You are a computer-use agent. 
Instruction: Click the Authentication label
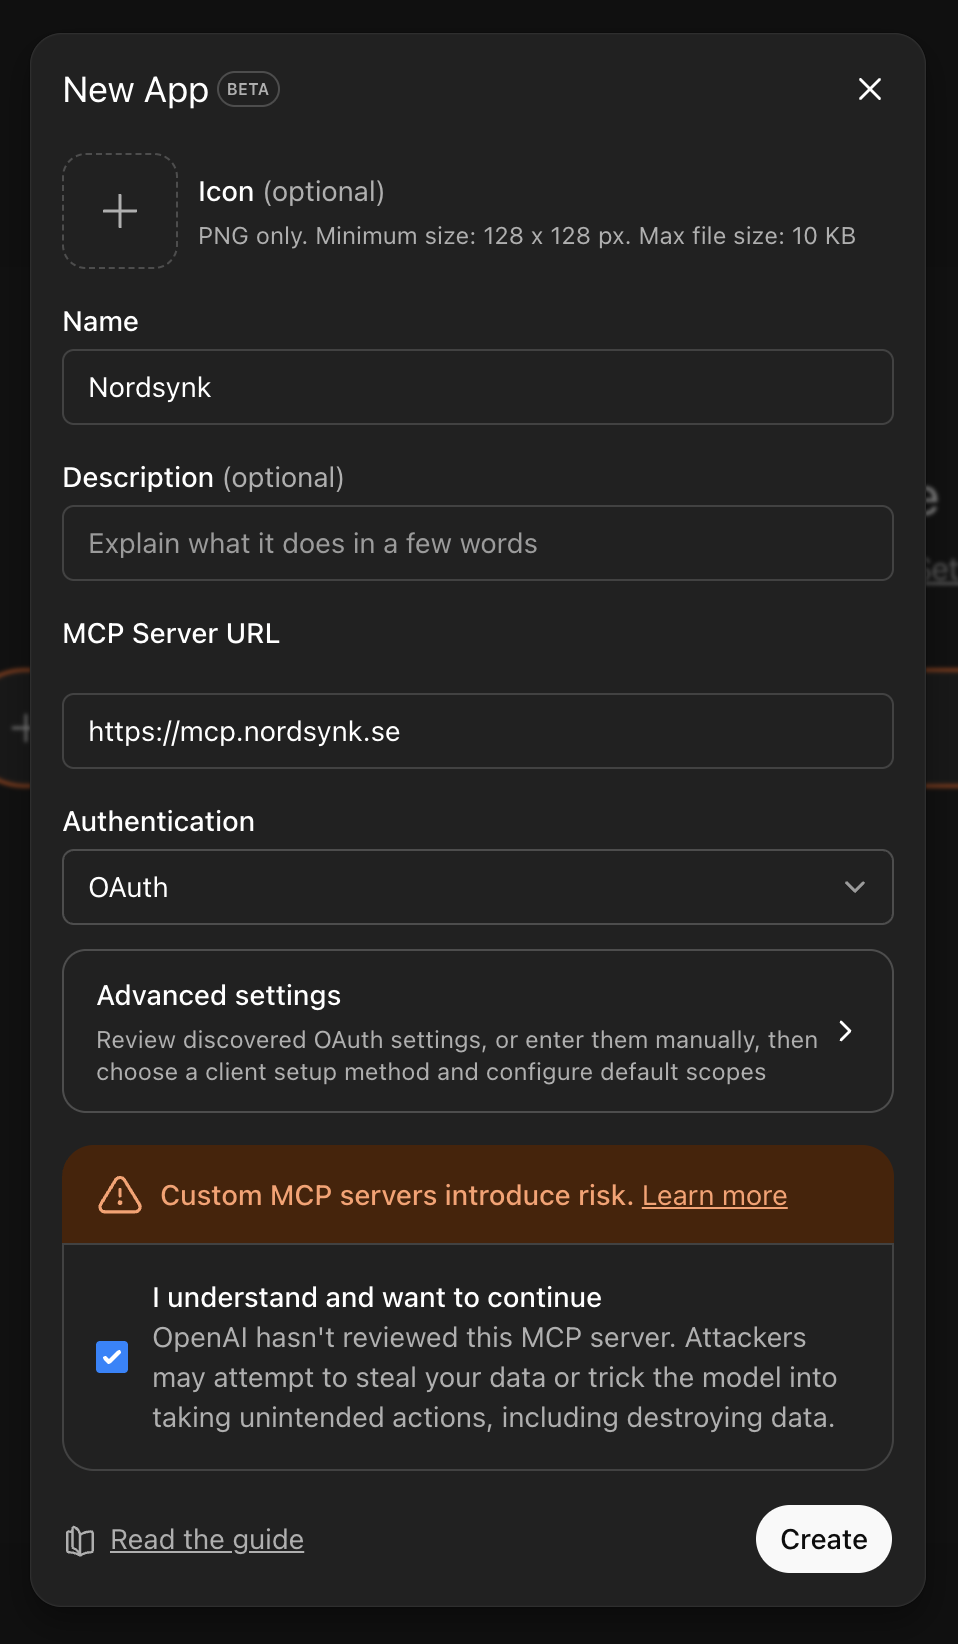tap(159, 821)
